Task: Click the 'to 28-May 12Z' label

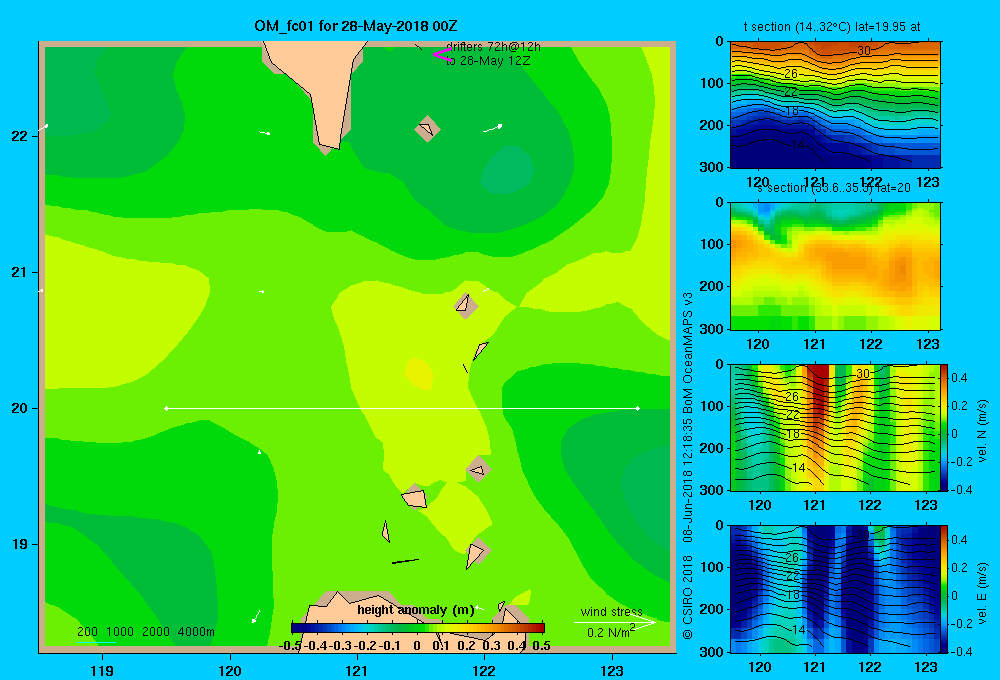Action: 488,61
